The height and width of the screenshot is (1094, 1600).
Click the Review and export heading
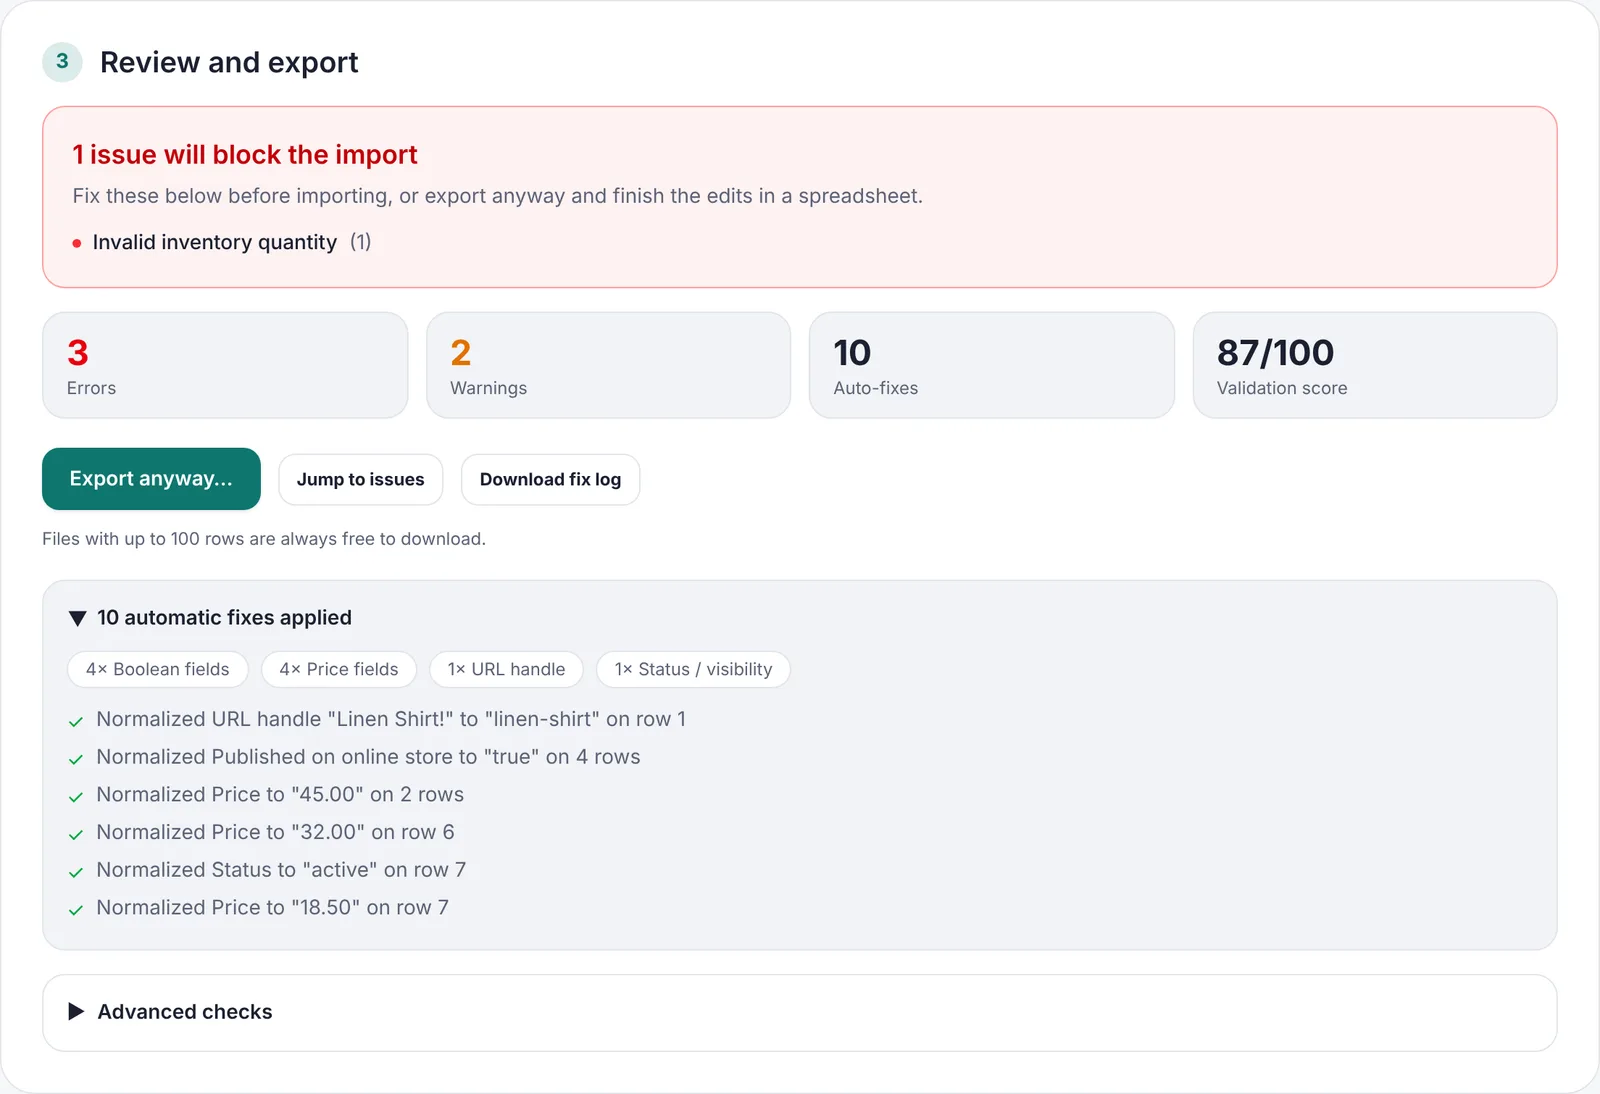229,62
